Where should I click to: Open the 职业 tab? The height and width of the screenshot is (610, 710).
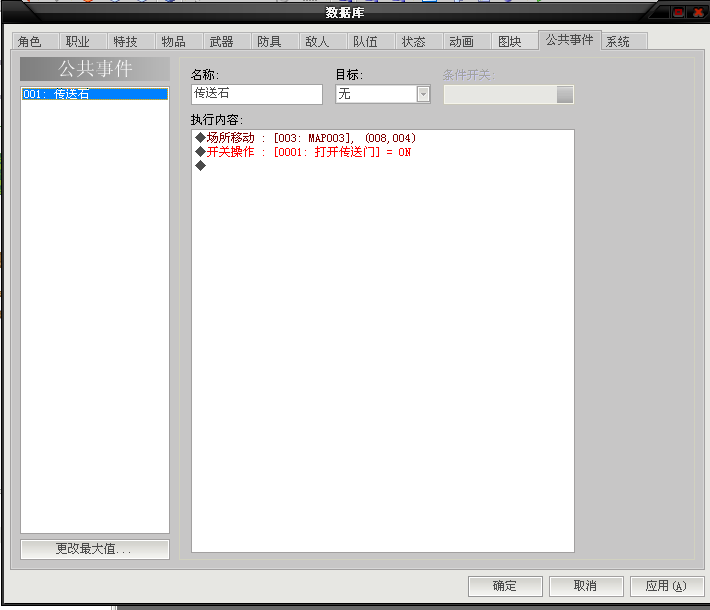(x=83, y=42)
